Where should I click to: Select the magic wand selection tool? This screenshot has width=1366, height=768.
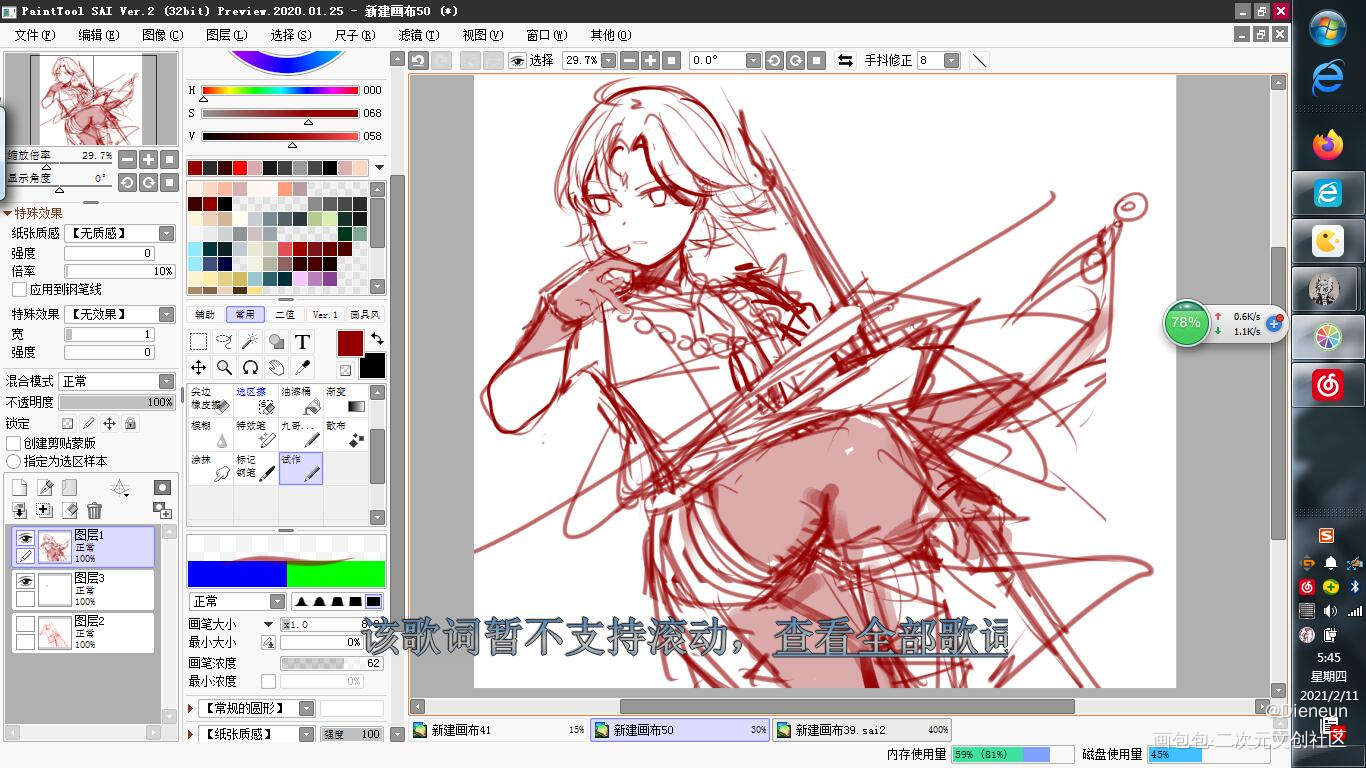pos(250,342)
